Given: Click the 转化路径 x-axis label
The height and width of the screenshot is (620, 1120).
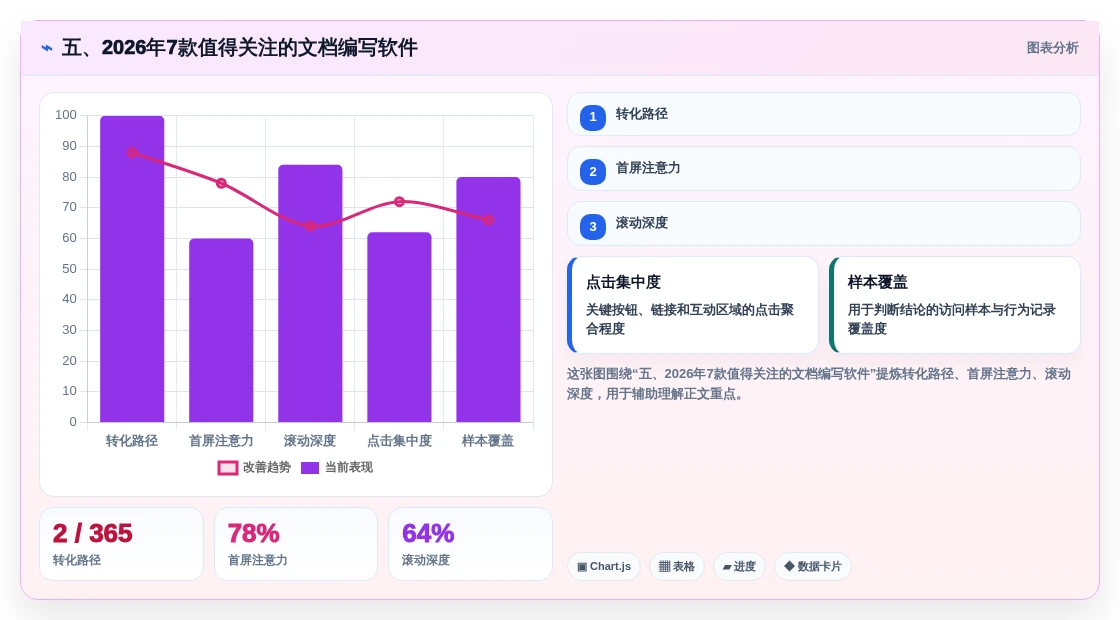Looking at the screenshot, I should pyautogui.click(x=132, y=441).
